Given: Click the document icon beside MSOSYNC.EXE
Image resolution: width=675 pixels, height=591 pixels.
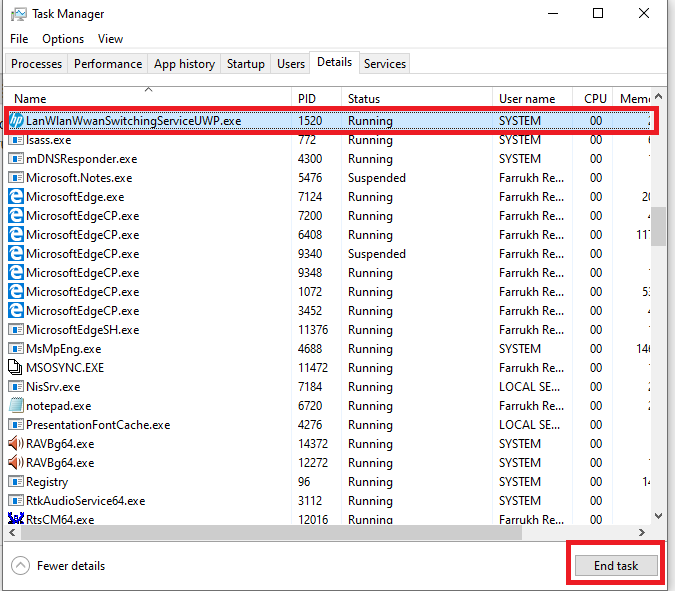Looking at the screenshot, I should pos(15,367).
